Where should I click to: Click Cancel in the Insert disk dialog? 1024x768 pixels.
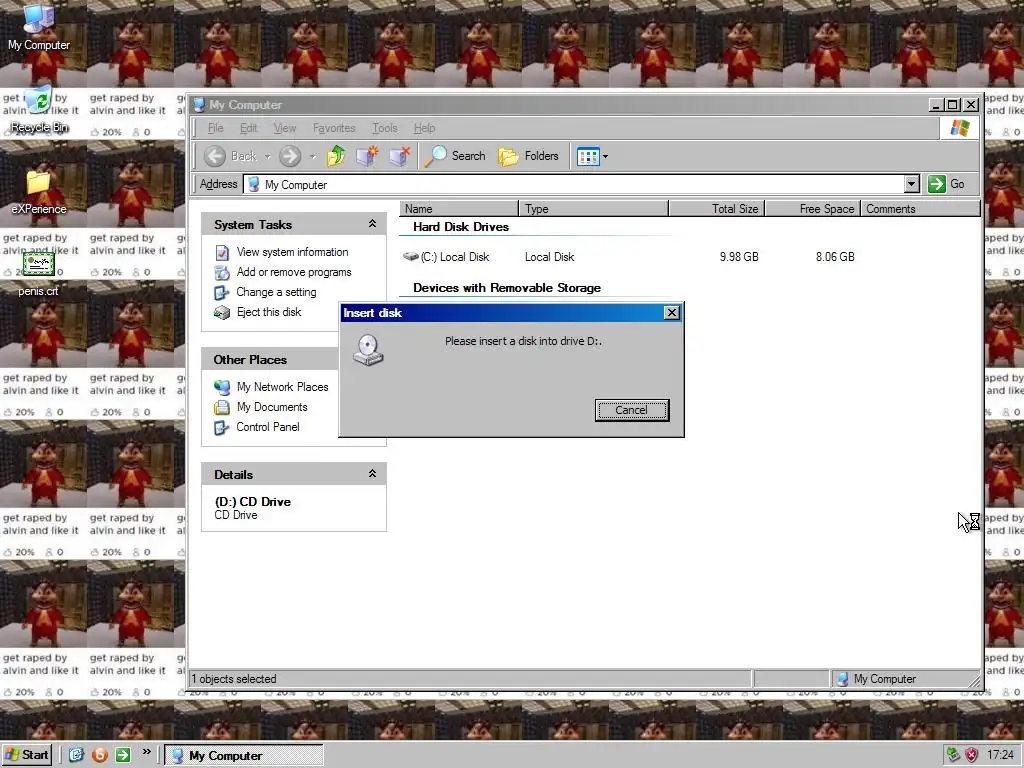point(632,410)
